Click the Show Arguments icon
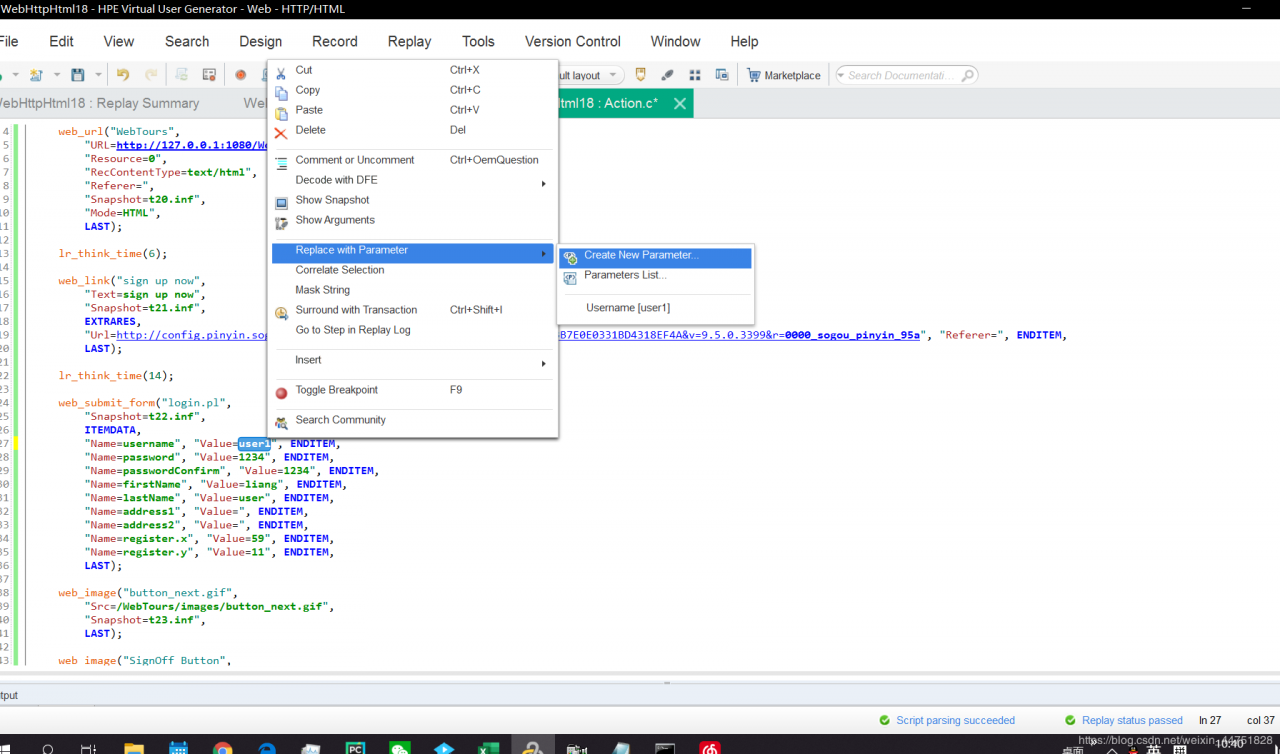This screenshot has width=1280, height=754. (x=281, y=221)
